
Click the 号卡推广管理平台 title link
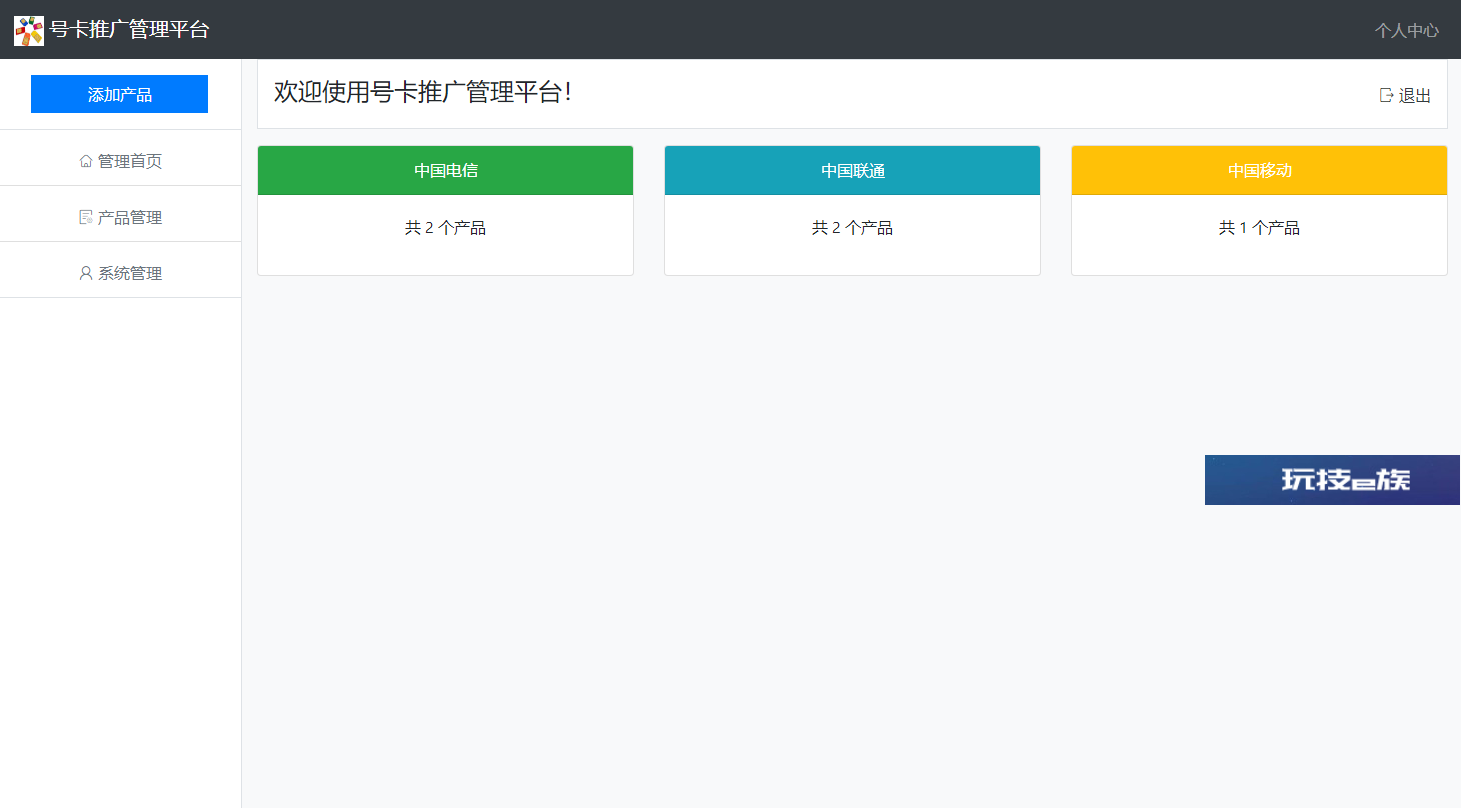click(129, 30)
